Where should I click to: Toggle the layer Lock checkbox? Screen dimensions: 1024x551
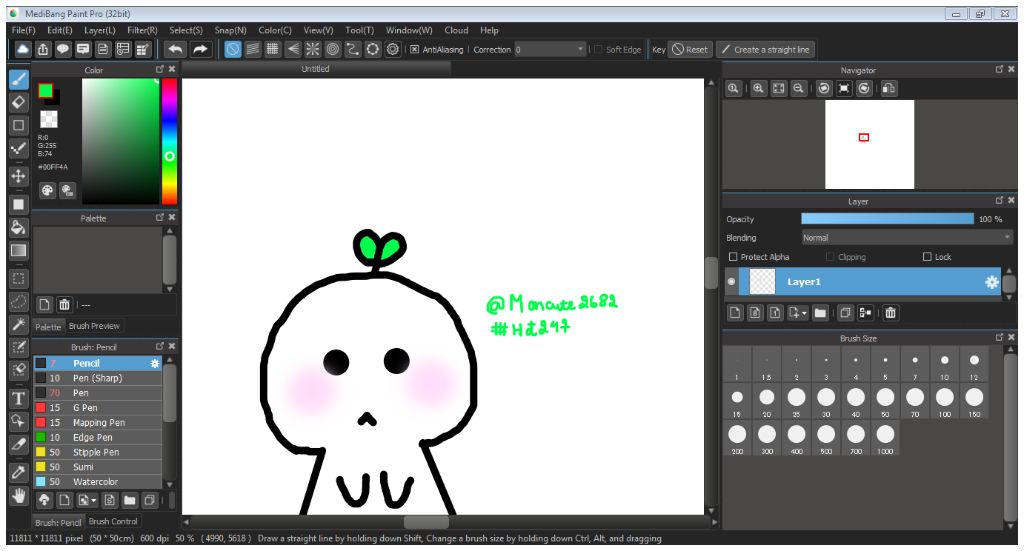click(x=927, y=257)
